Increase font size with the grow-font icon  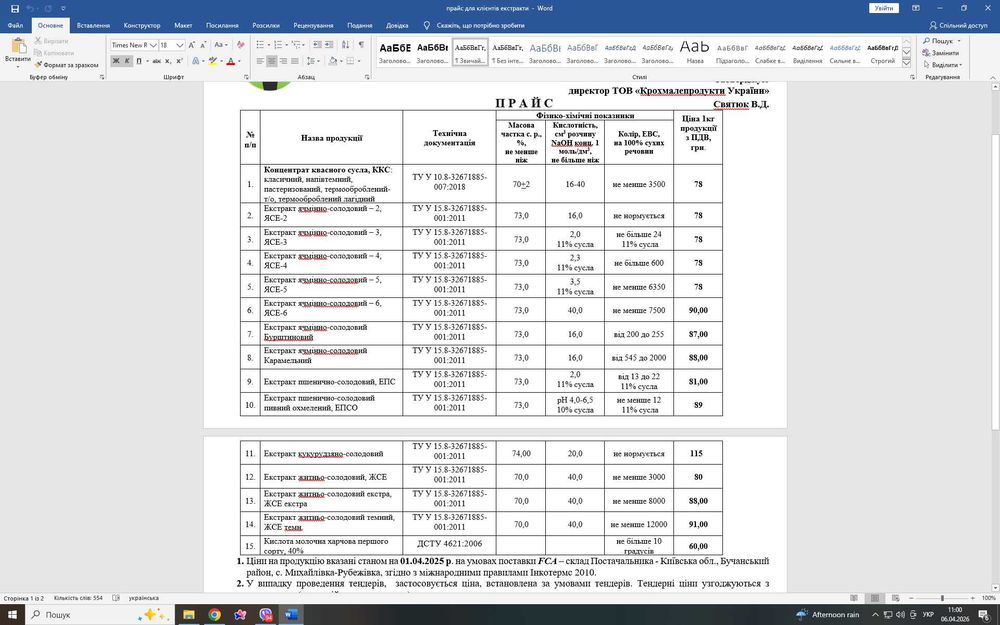click(x=191, y=45)
